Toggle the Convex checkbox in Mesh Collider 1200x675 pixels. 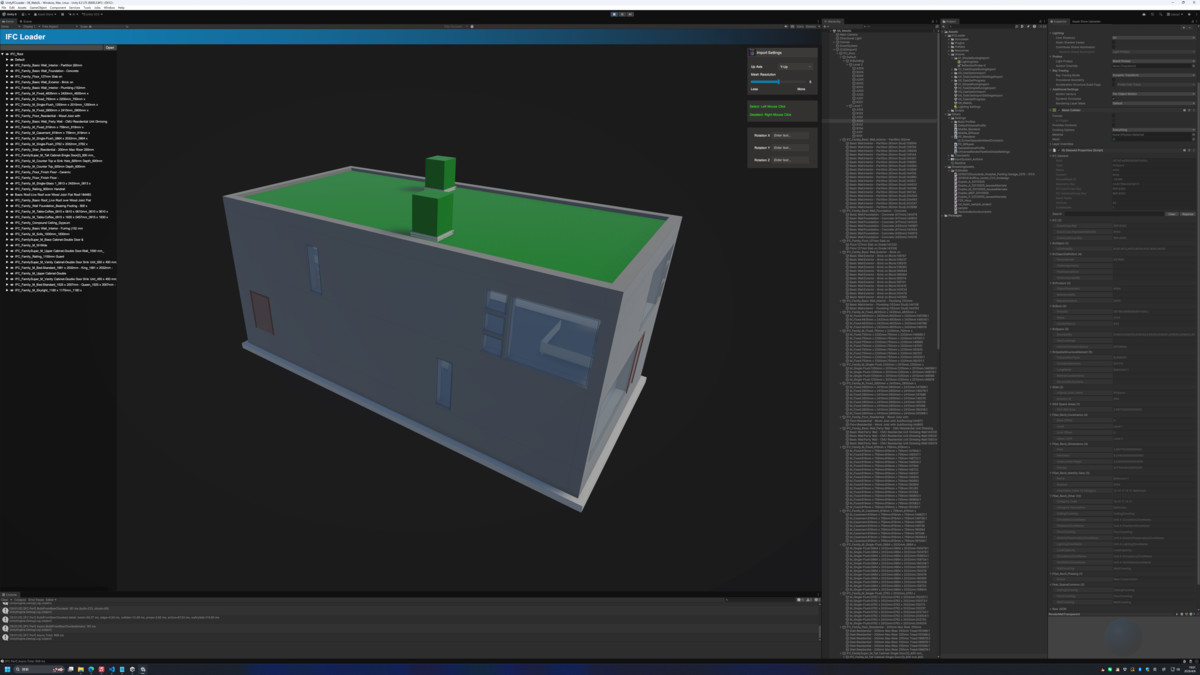[x=1115, y=116]
